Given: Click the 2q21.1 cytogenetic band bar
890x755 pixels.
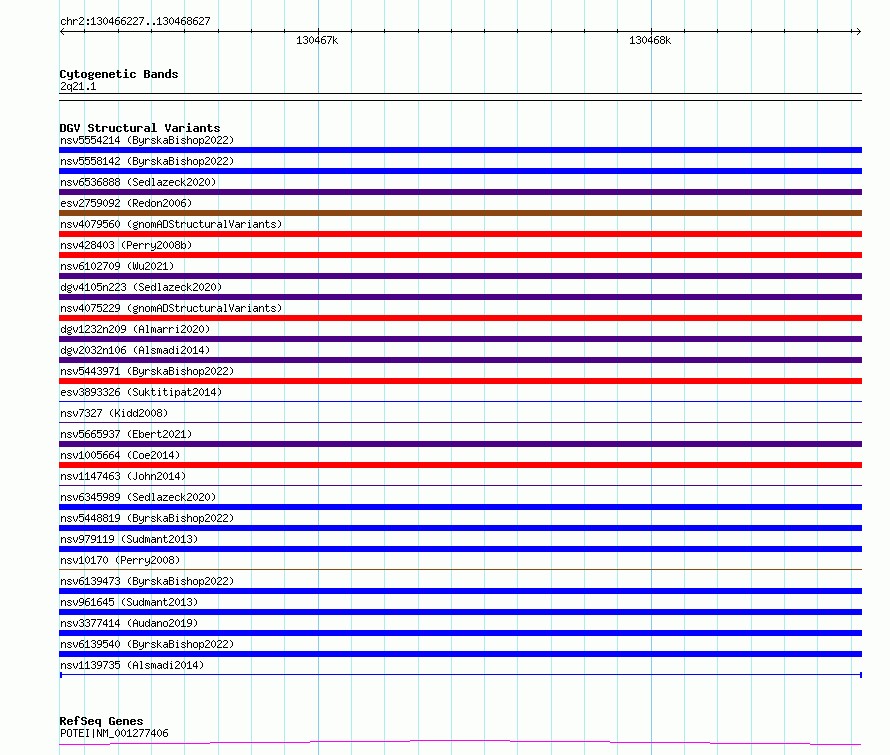Looking at the screenshot, I should 460,97.
